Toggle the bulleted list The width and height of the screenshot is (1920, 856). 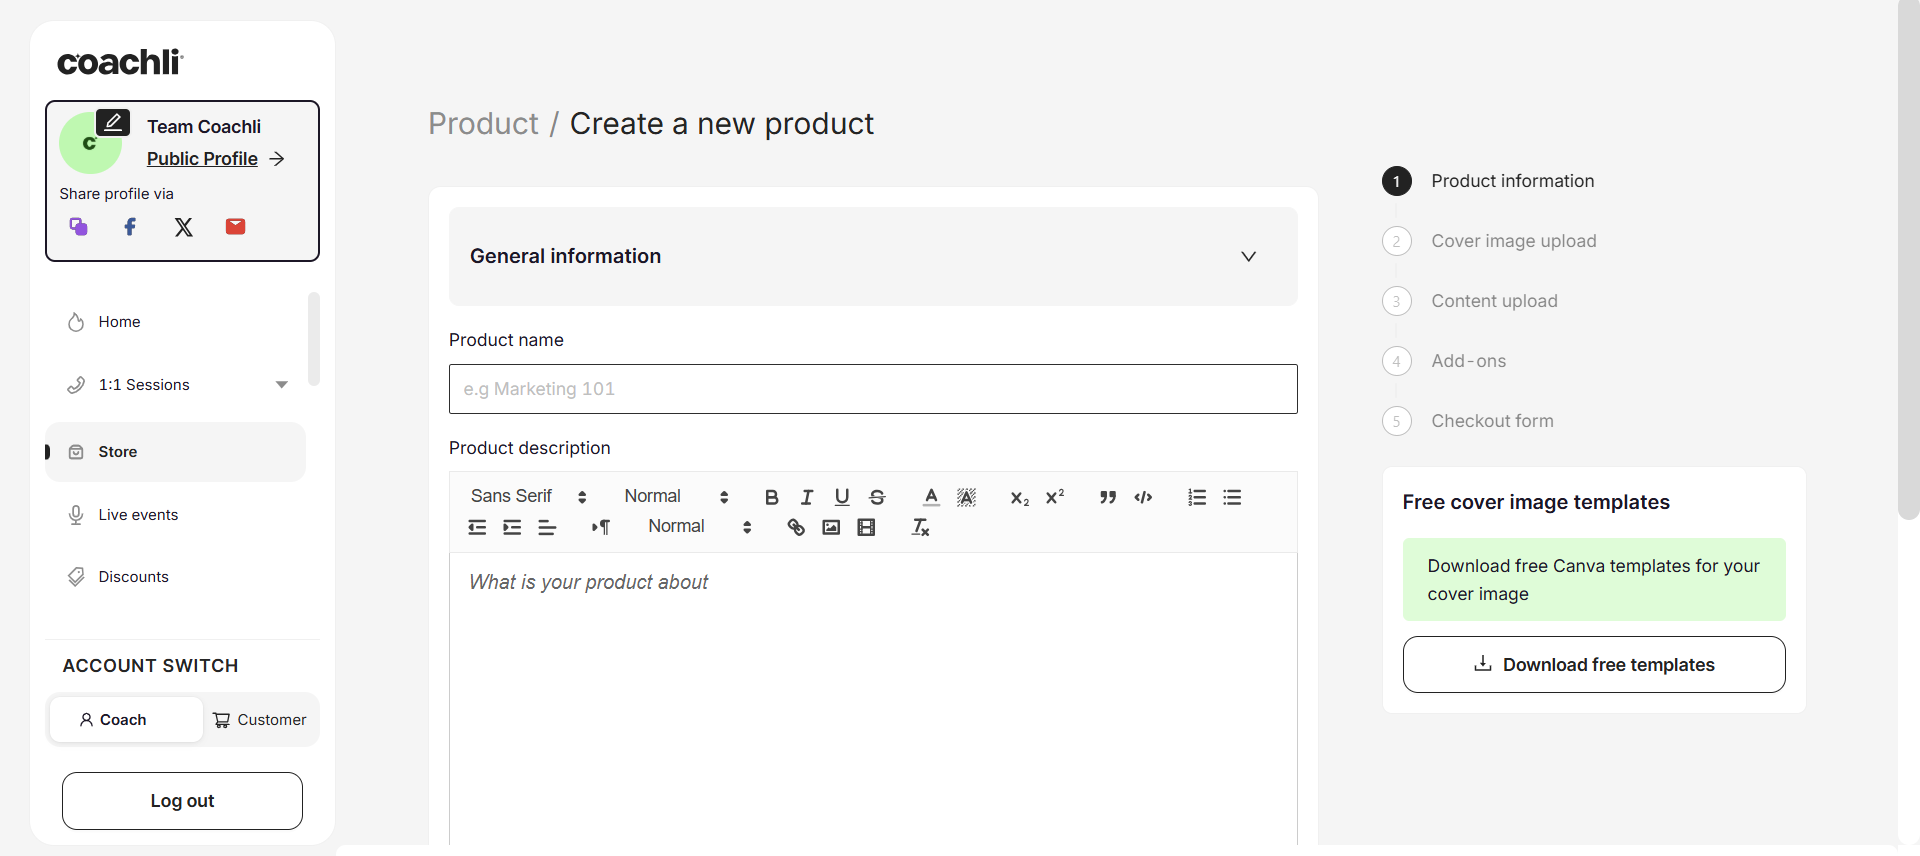(x=1232, y=497)
